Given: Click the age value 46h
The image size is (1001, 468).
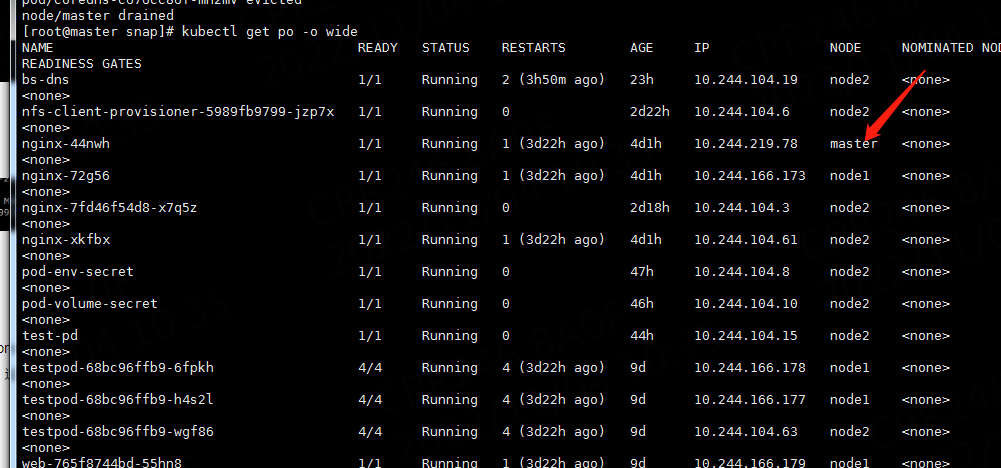Looking at the screenshot, I should 642,303.
